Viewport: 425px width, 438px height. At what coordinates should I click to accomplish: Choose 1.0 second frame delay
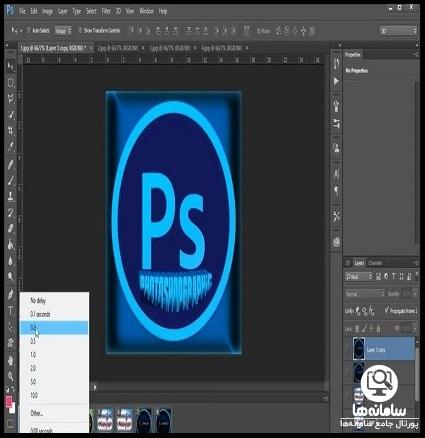[54, 355]
